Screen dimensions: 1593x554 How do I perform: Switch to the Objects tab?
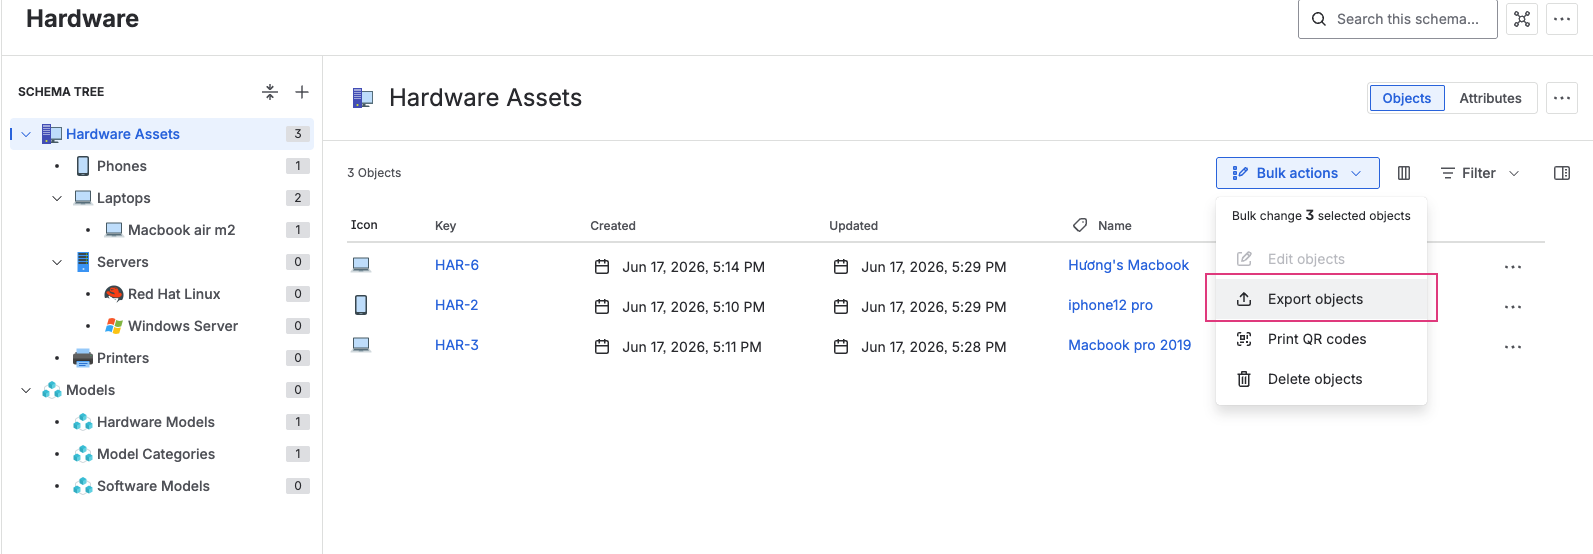pos(1406,98)
